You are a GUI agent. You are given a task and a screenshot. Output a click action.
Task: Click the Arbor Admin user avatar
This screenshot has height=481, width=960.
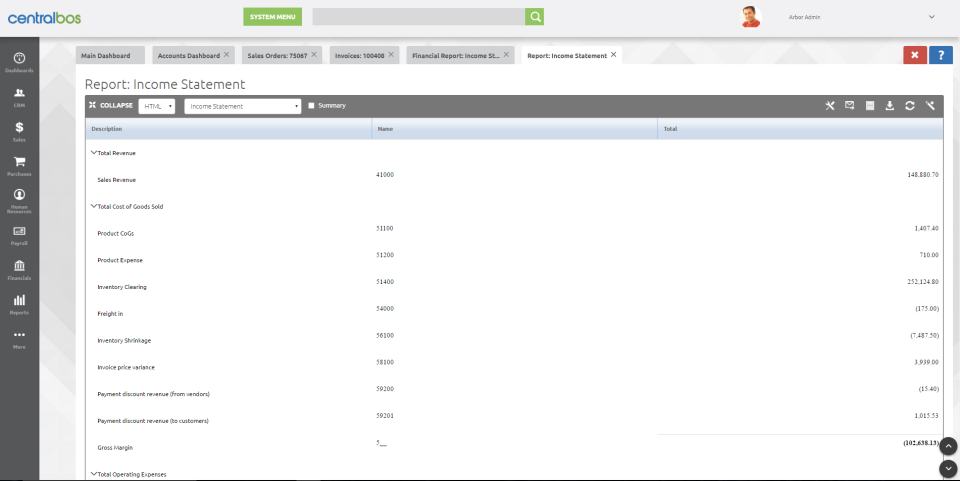coord(751,17)
